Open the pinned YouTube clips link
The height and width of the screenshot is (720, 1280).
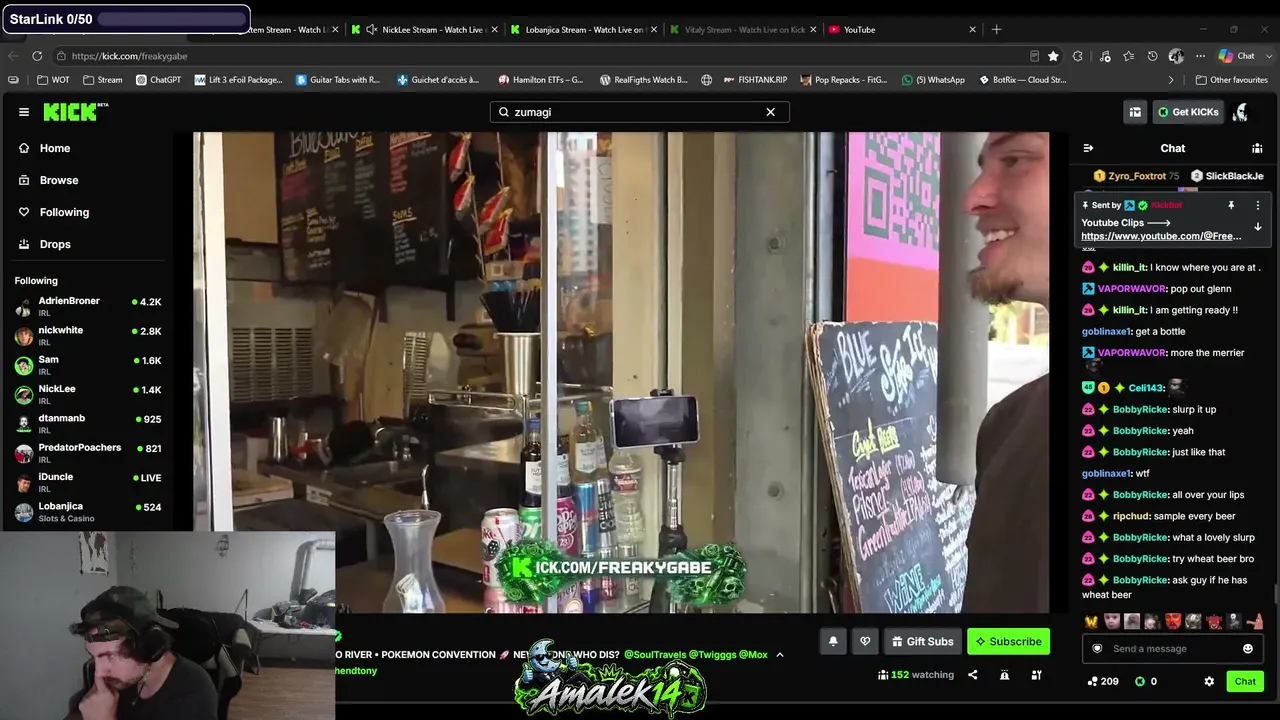pyautogui.click(x=1161, y=236)
